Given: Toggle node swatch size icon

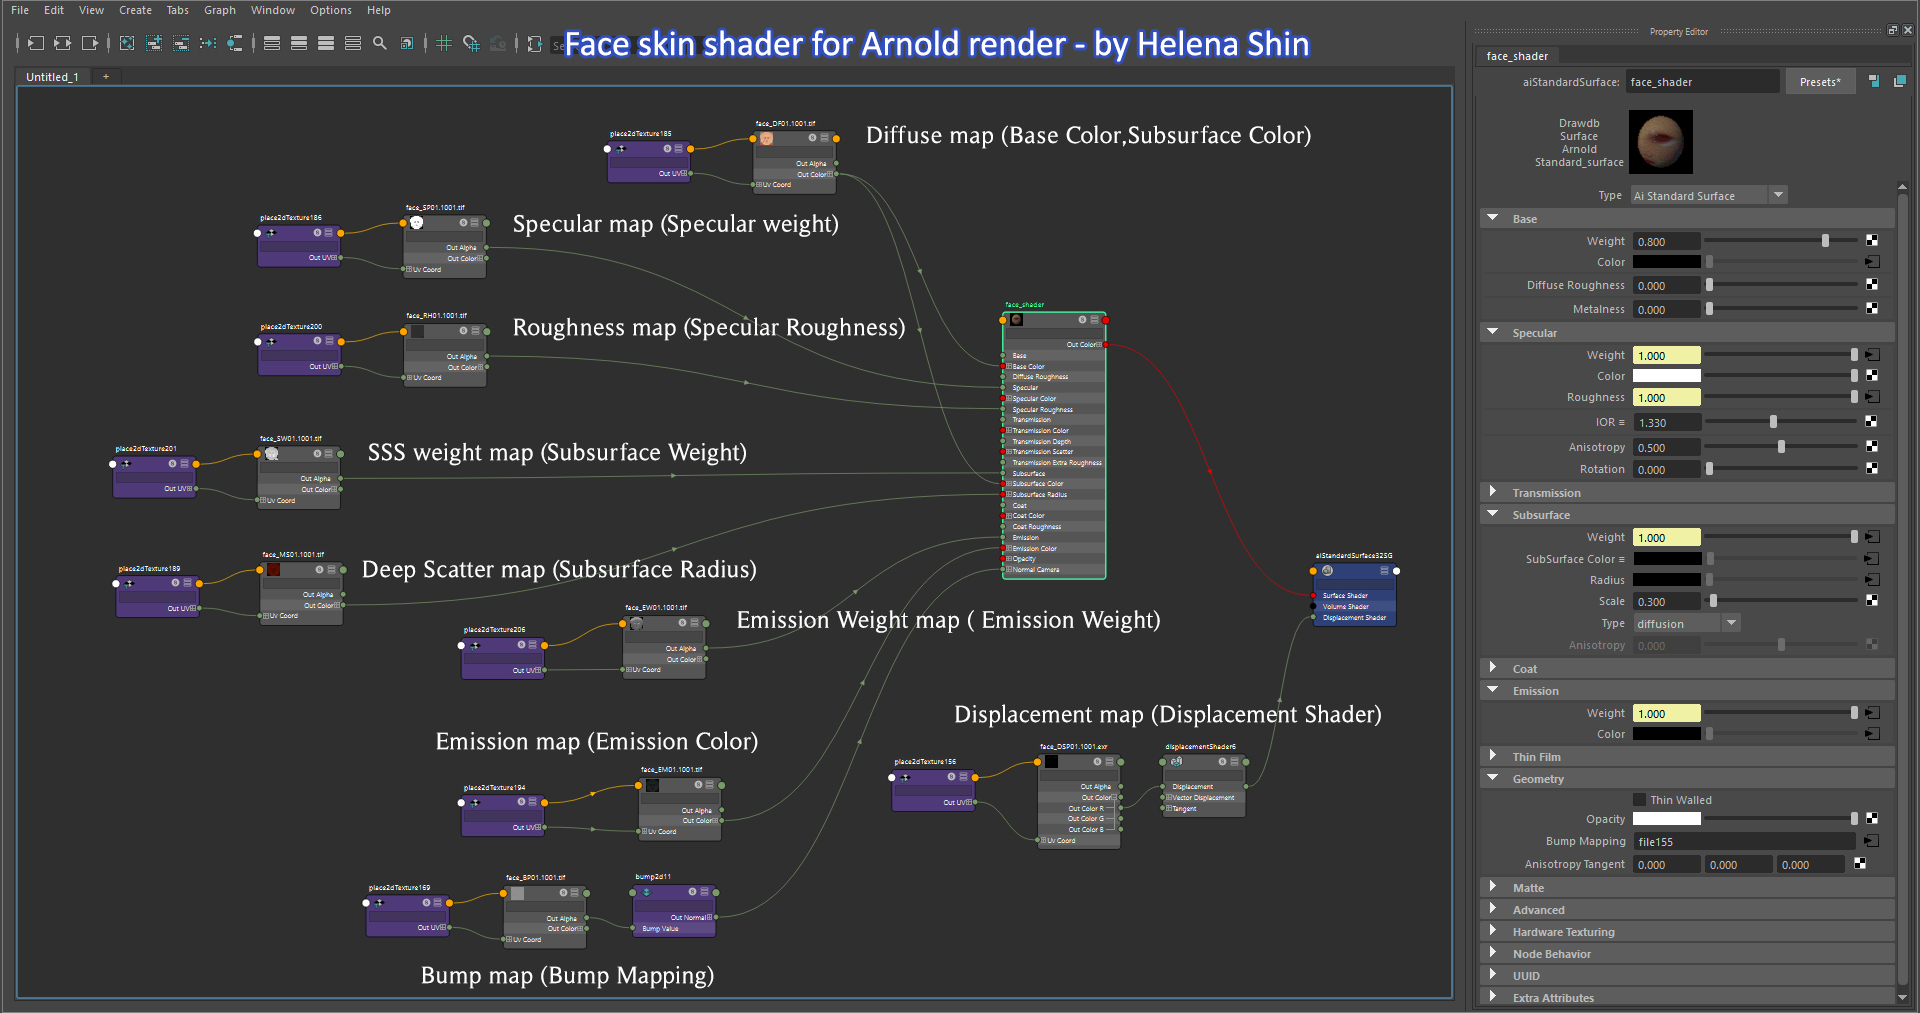Looking at the screenshot, I should (407, 43).
